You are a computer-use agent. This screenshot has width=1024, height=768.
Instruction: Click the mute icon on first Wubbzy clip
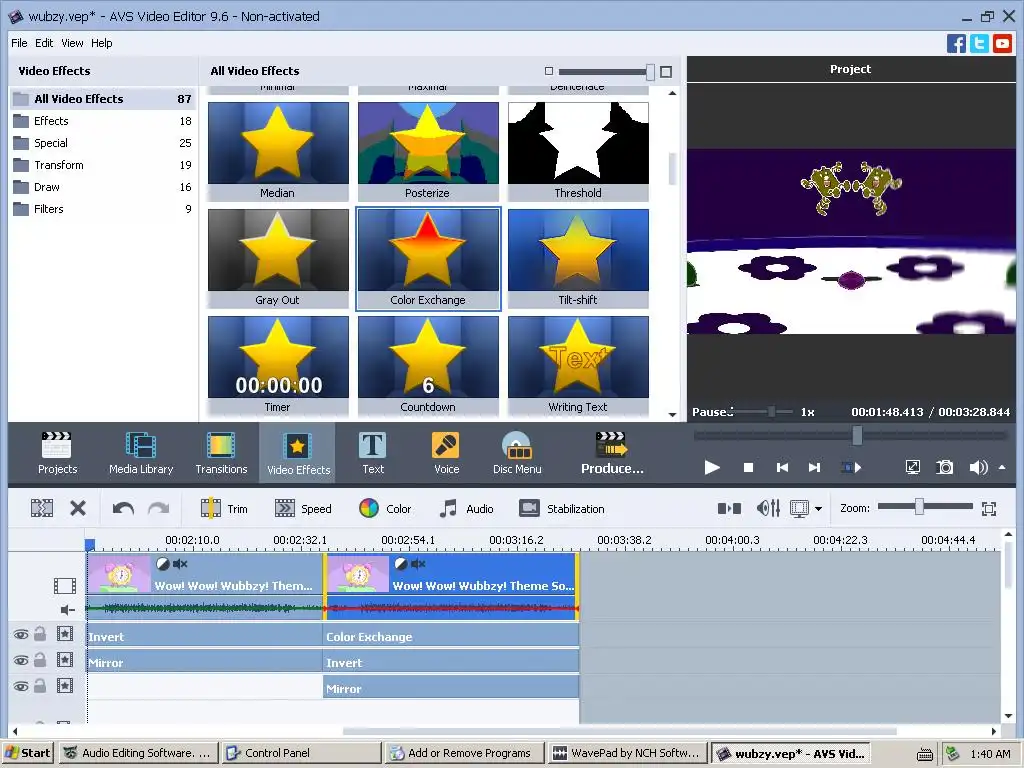click(x=180, y=563)
